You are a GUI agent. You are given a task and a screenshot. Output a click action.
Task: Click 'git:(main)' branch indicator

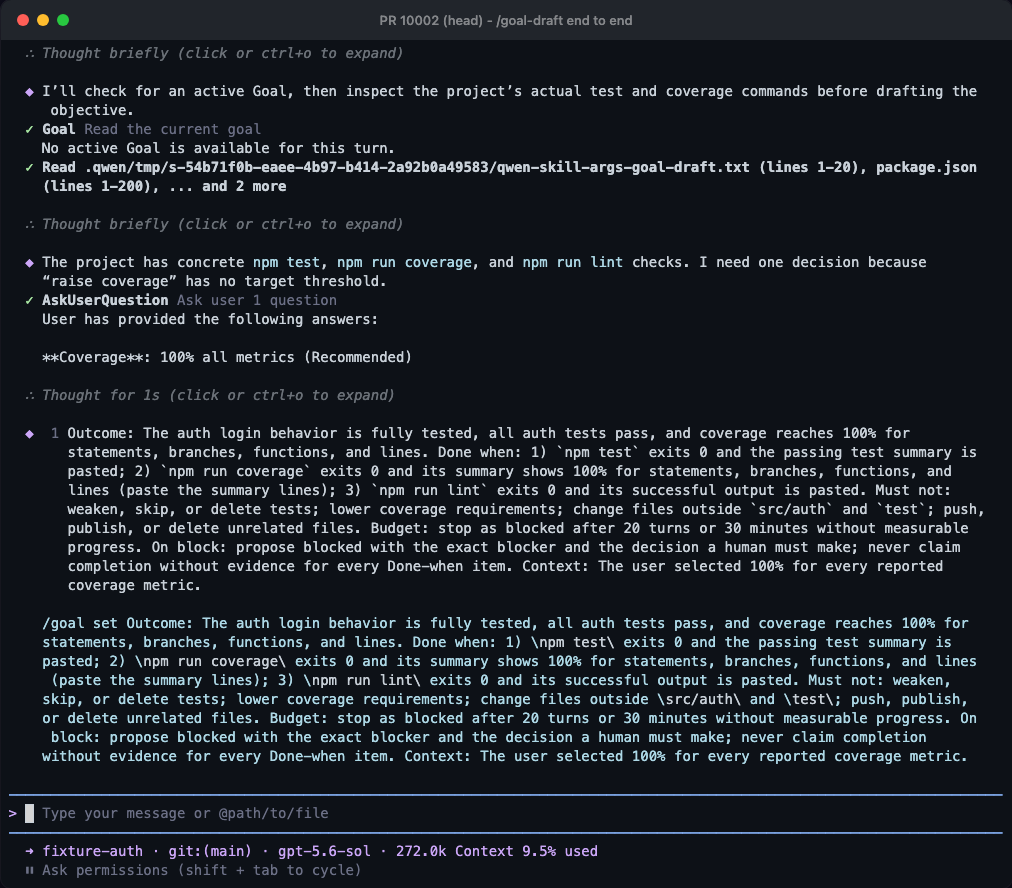pos(210,851)
